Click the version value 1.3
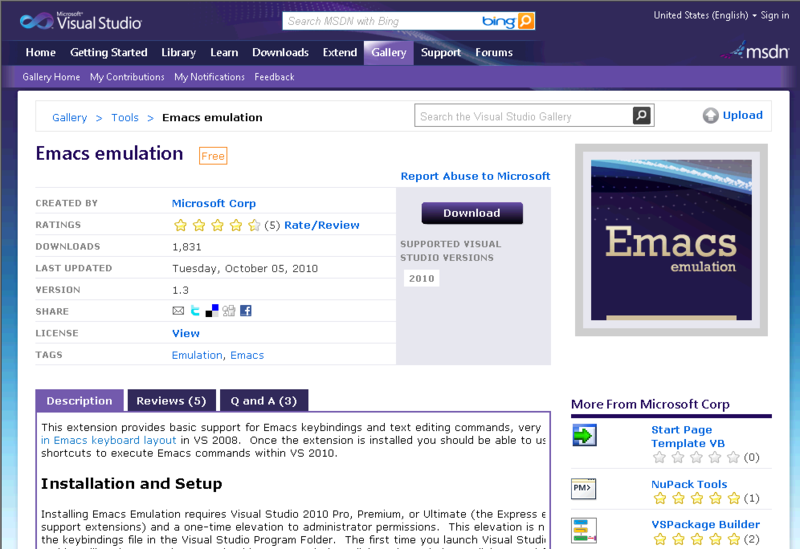The width and height of the screenshot is (800, 549). click(x=180, y=290)
